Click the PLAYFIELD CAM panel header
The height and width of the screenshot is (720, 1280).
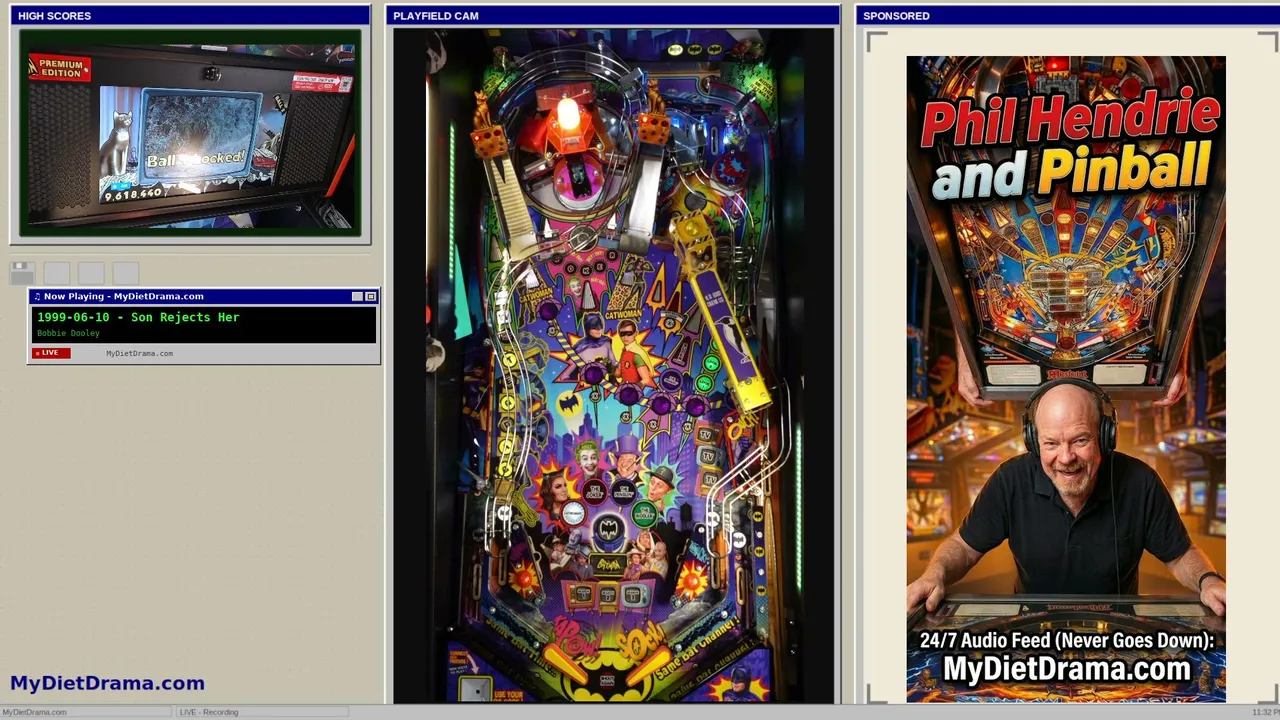click(613, 16)
